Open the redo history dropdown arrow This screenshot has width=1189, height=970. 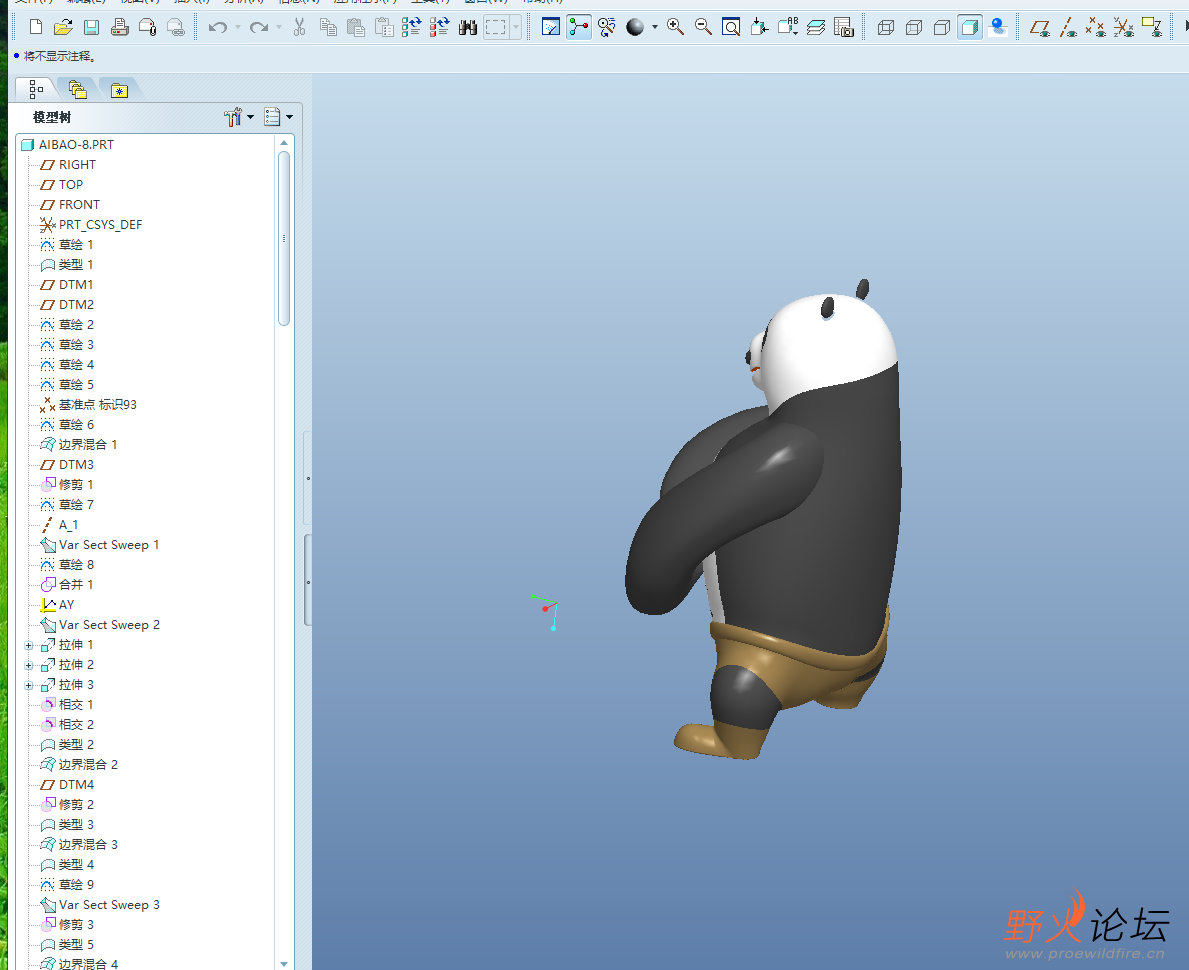click(279, 27)
